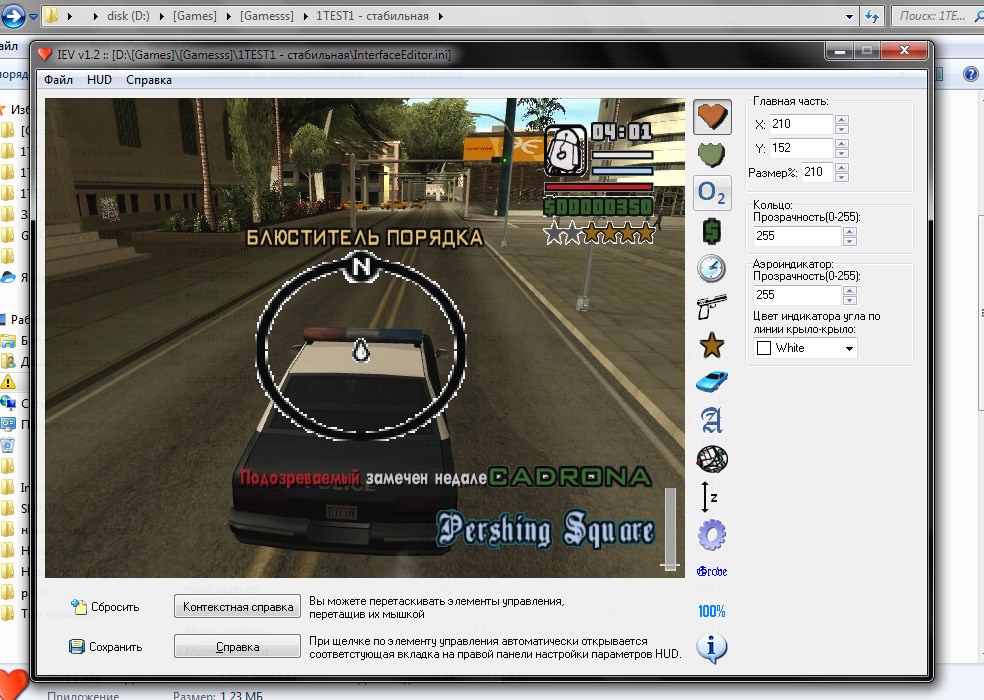Click the [Games] breadcrumb in address bar

tap(195, 16)
